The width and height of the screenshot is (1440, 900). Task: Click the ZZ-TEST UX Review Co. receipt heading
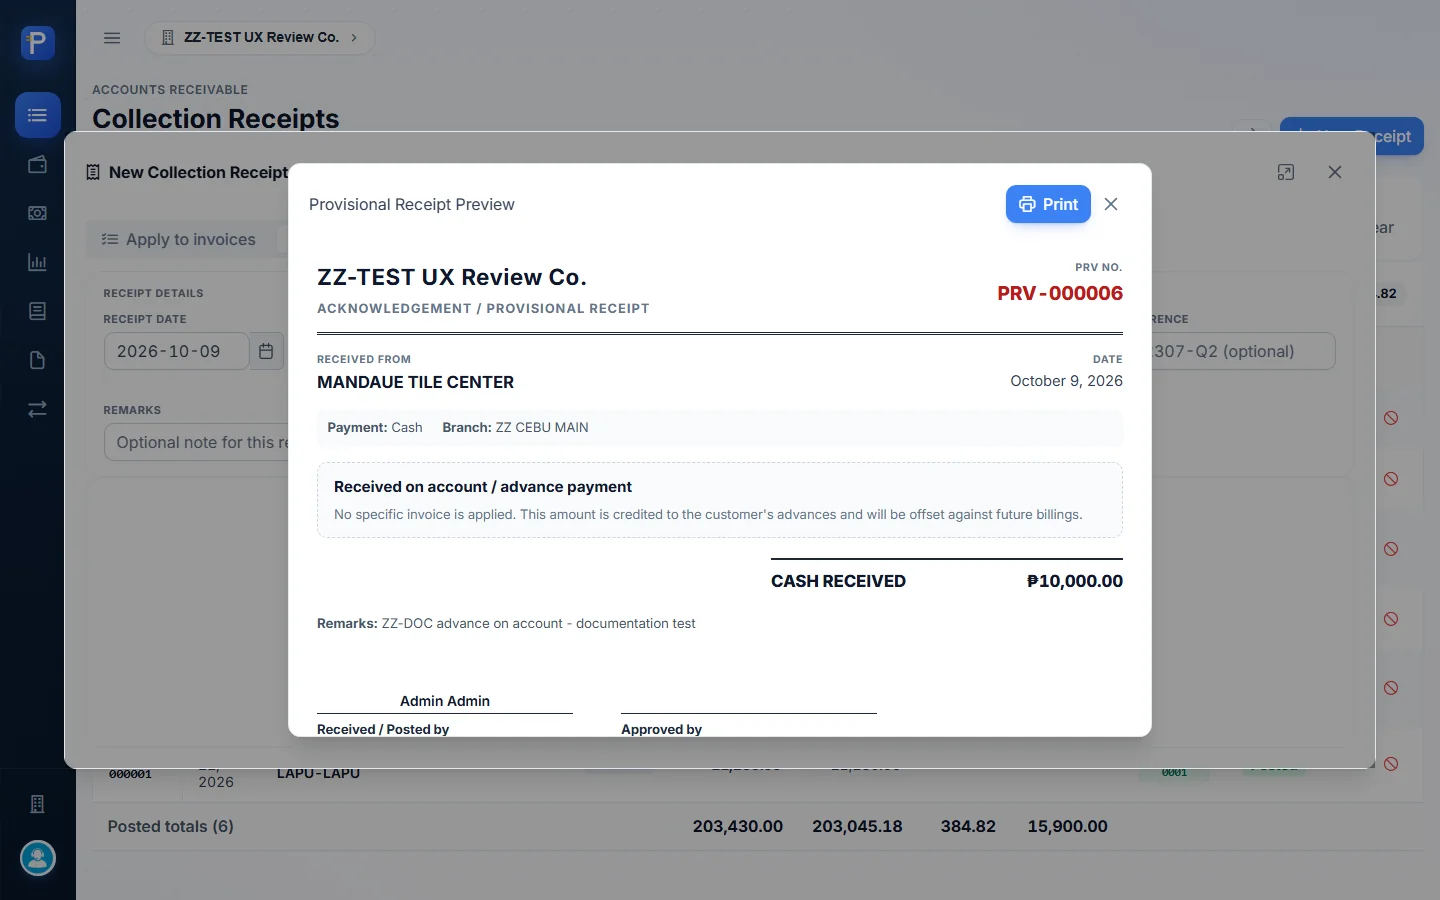[x=452, y=277]
